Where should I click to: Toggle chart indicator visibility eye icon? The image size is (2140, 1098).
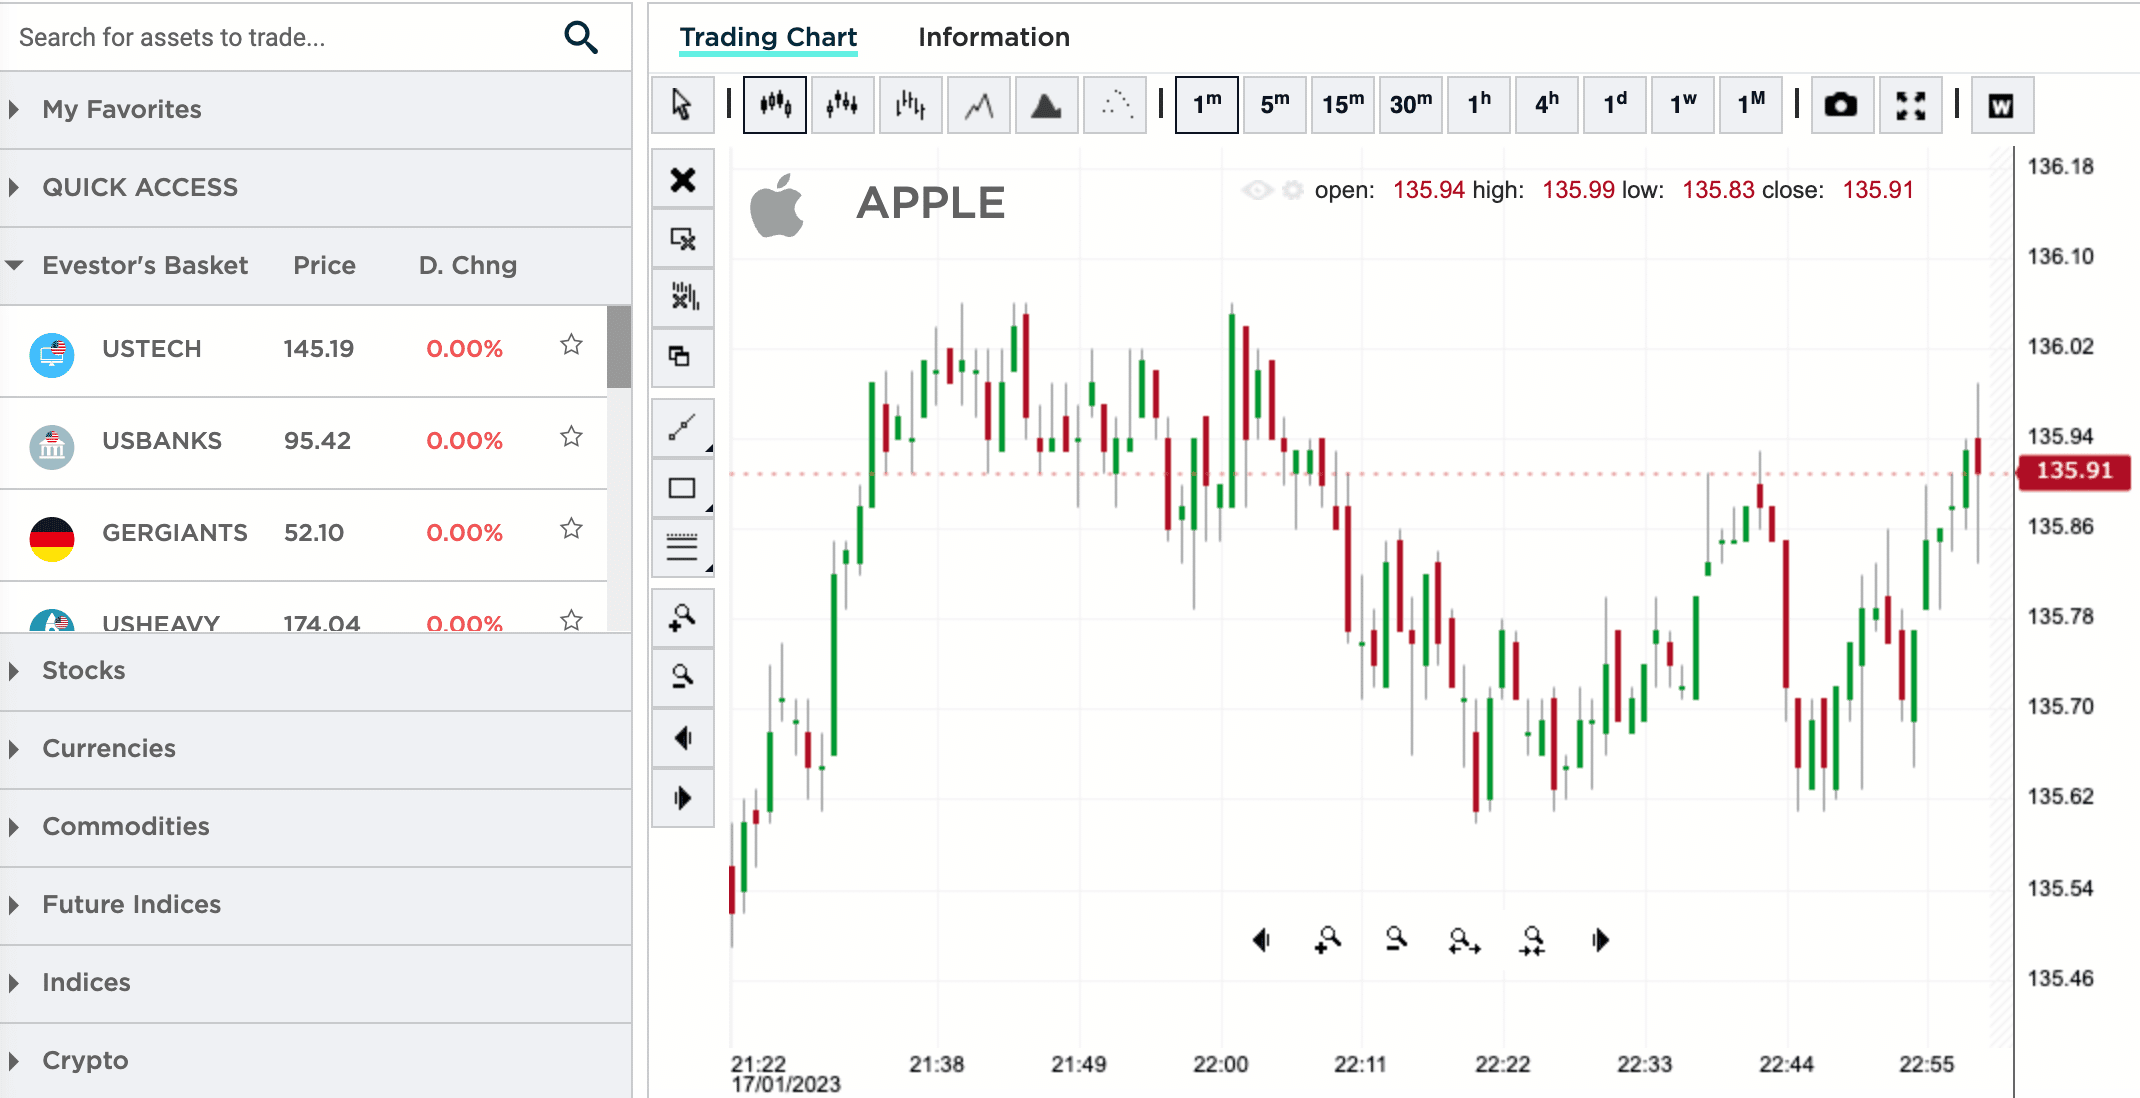pos(1256,190)
